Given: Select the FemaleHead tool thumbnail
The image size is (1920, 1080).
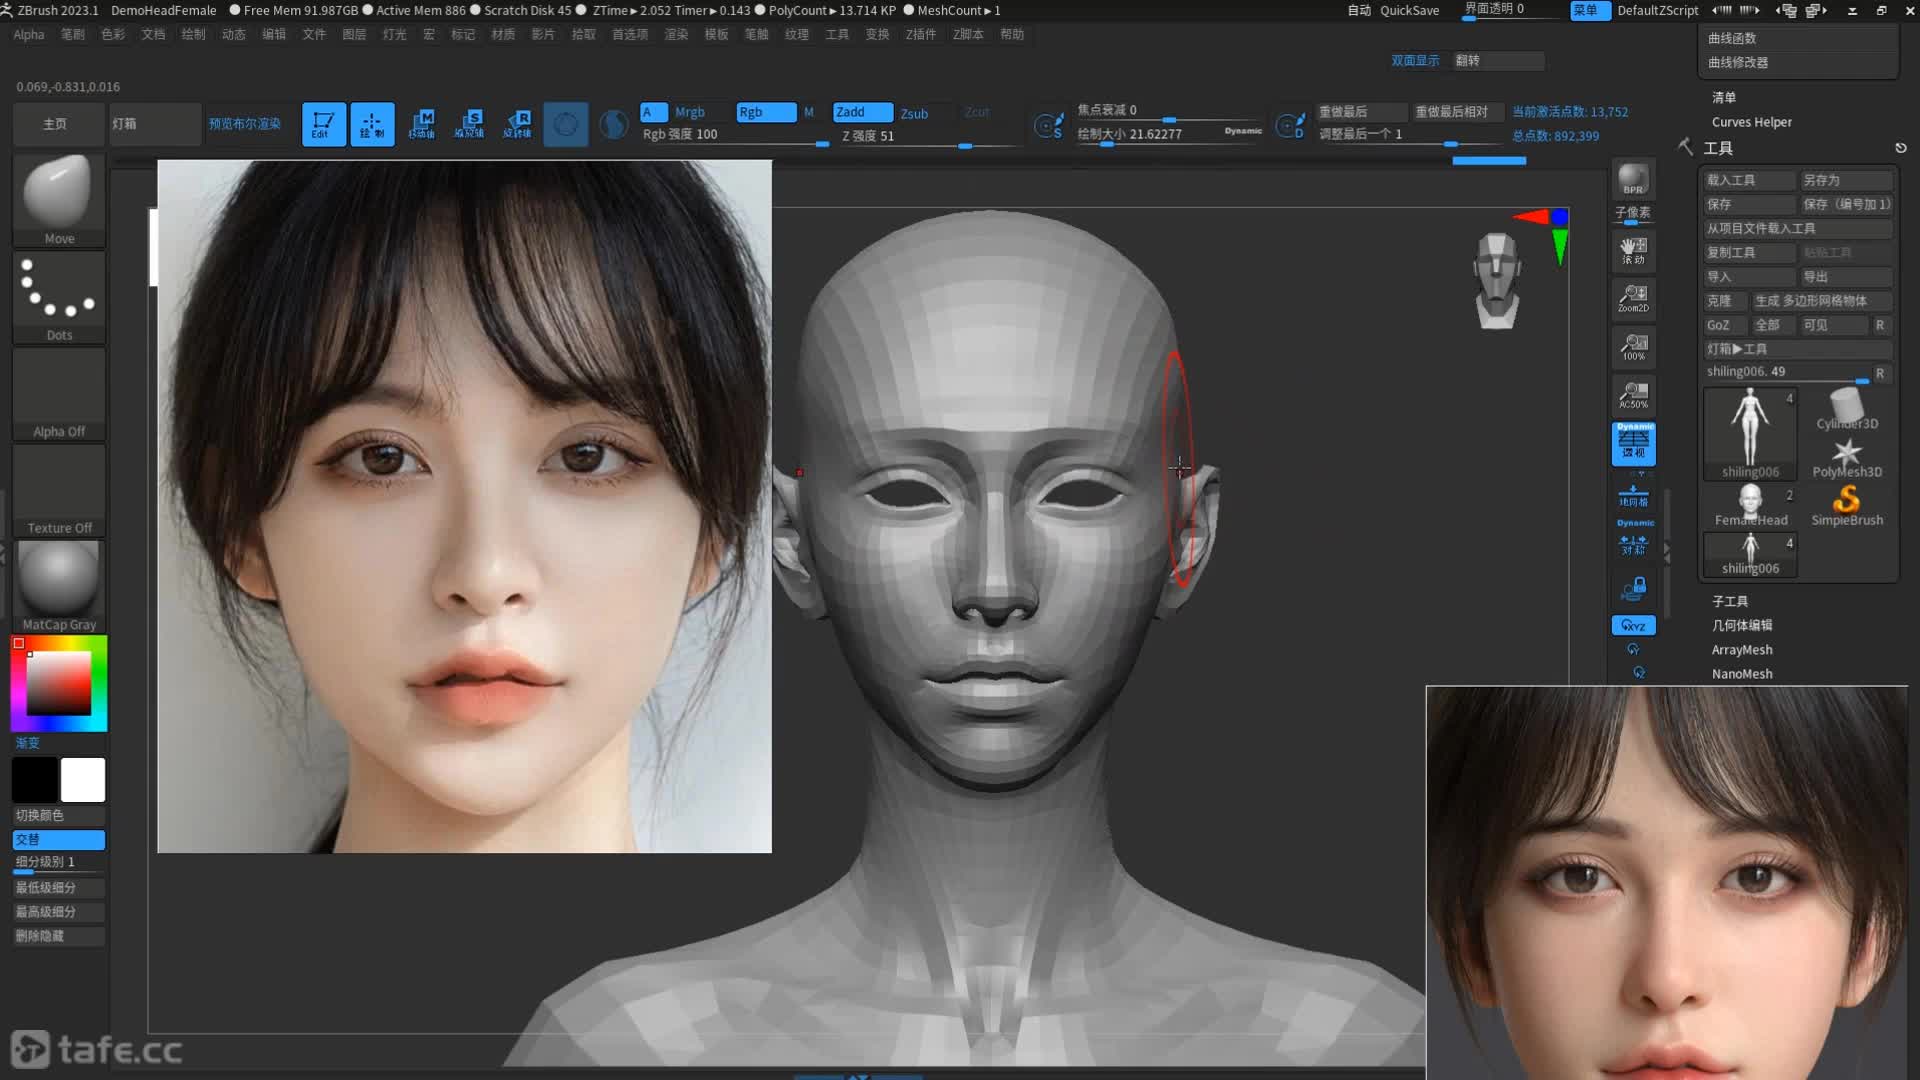Looking at the screenshot, I should click(1750, 505).
